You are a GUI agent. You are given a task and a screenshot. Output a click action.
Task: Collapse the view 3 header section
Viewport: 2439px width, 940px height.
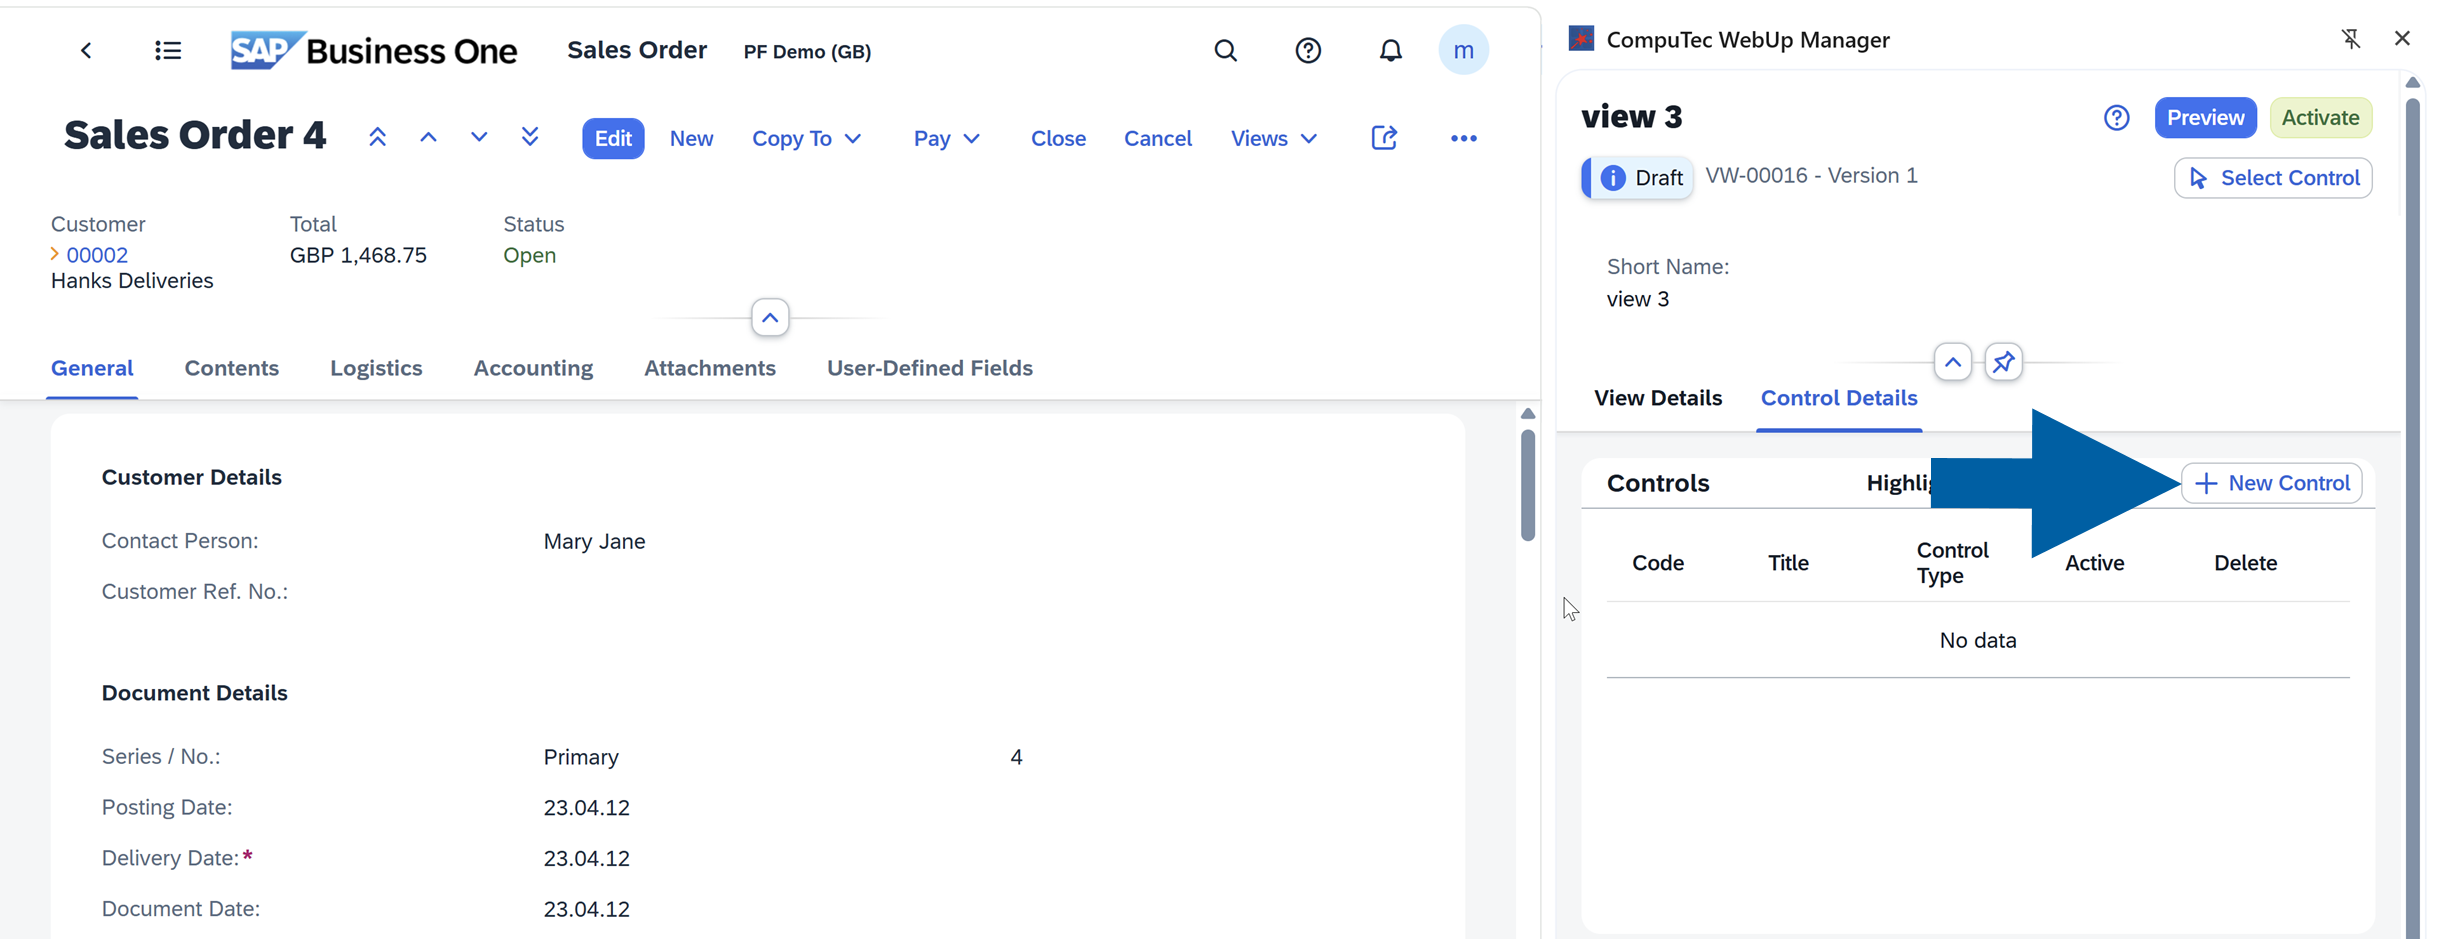point(1952,362)
